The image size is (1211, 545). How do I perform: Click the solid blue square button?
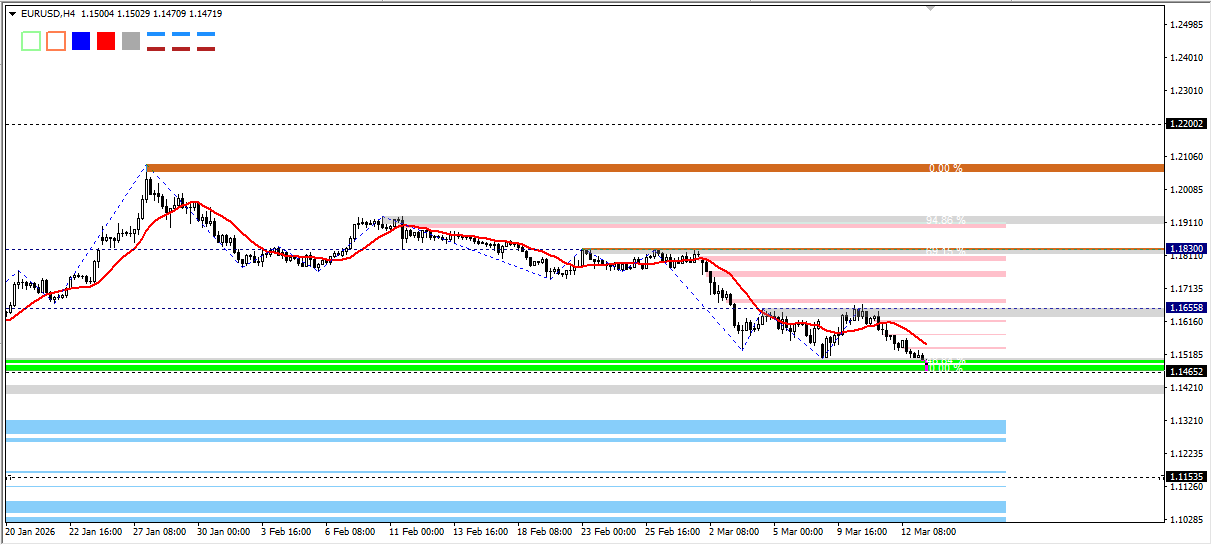[81, 41]
